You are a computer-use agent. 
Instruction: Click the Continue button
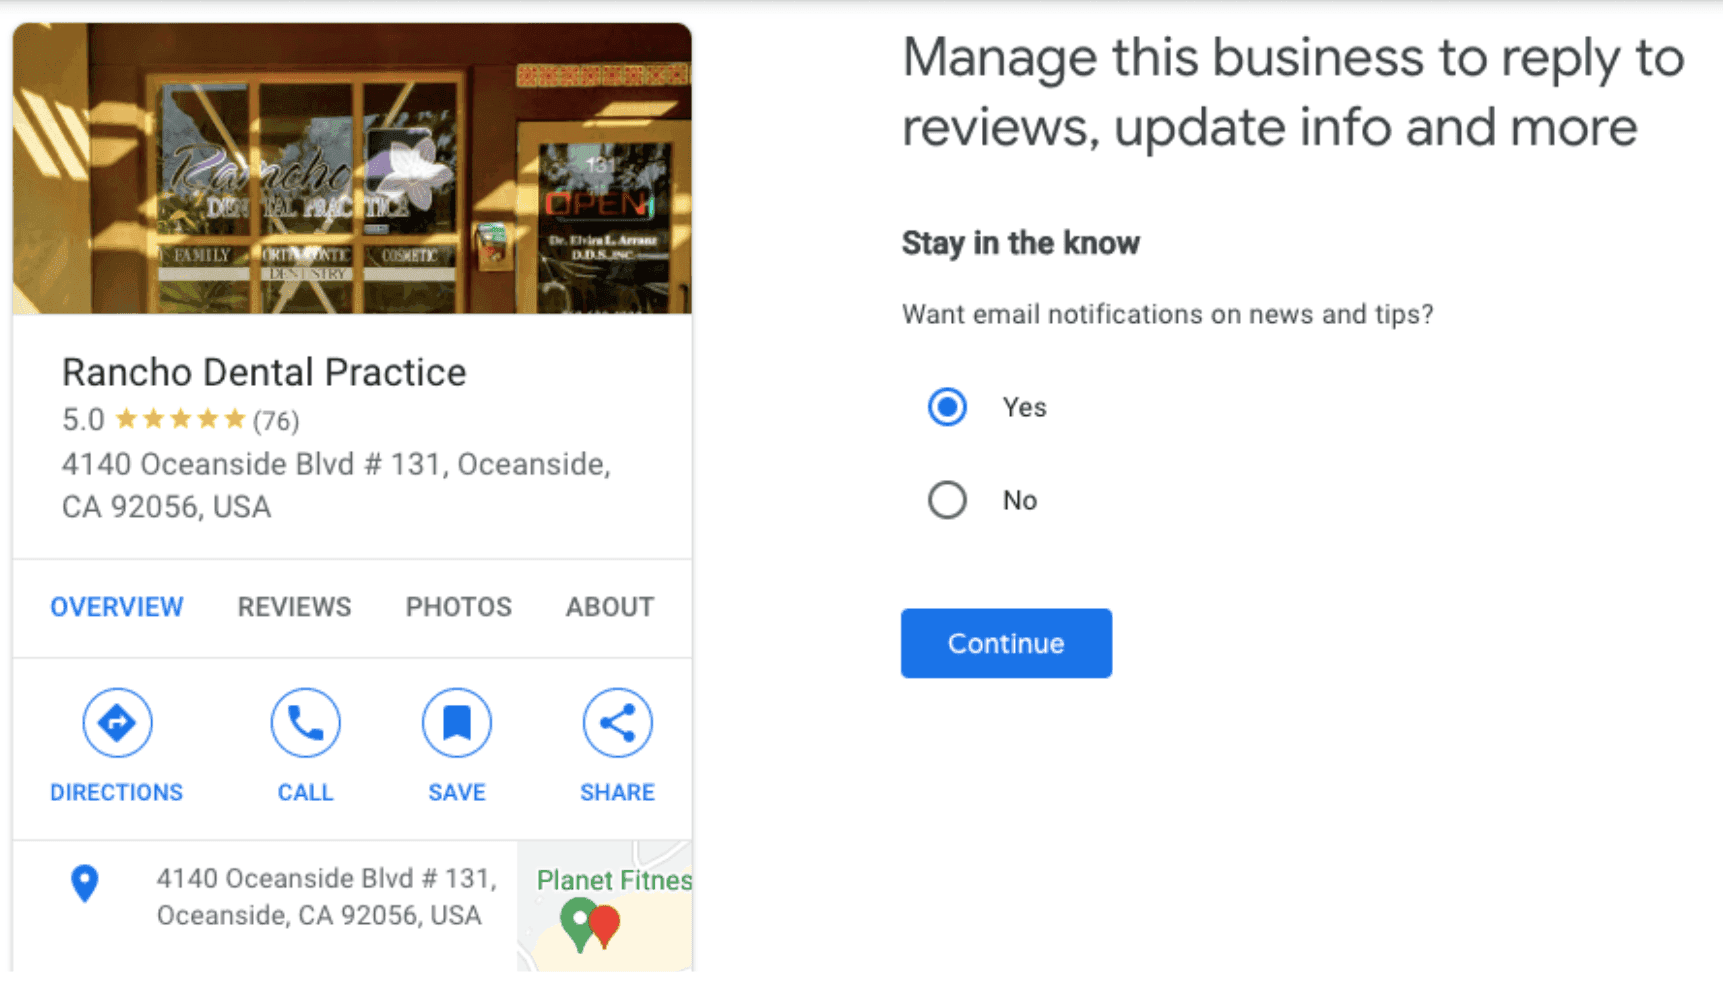1006,643
